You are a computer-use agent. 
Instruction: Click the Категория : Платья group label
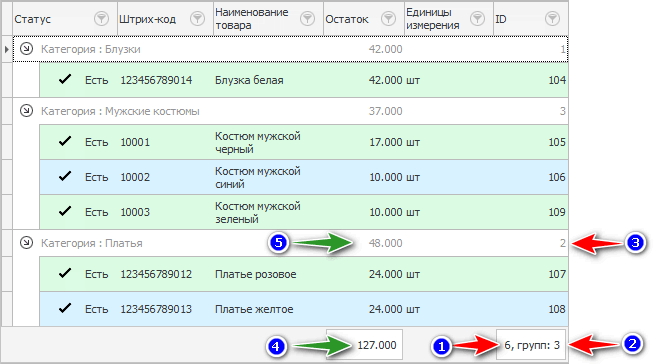[x=92, y=243]
